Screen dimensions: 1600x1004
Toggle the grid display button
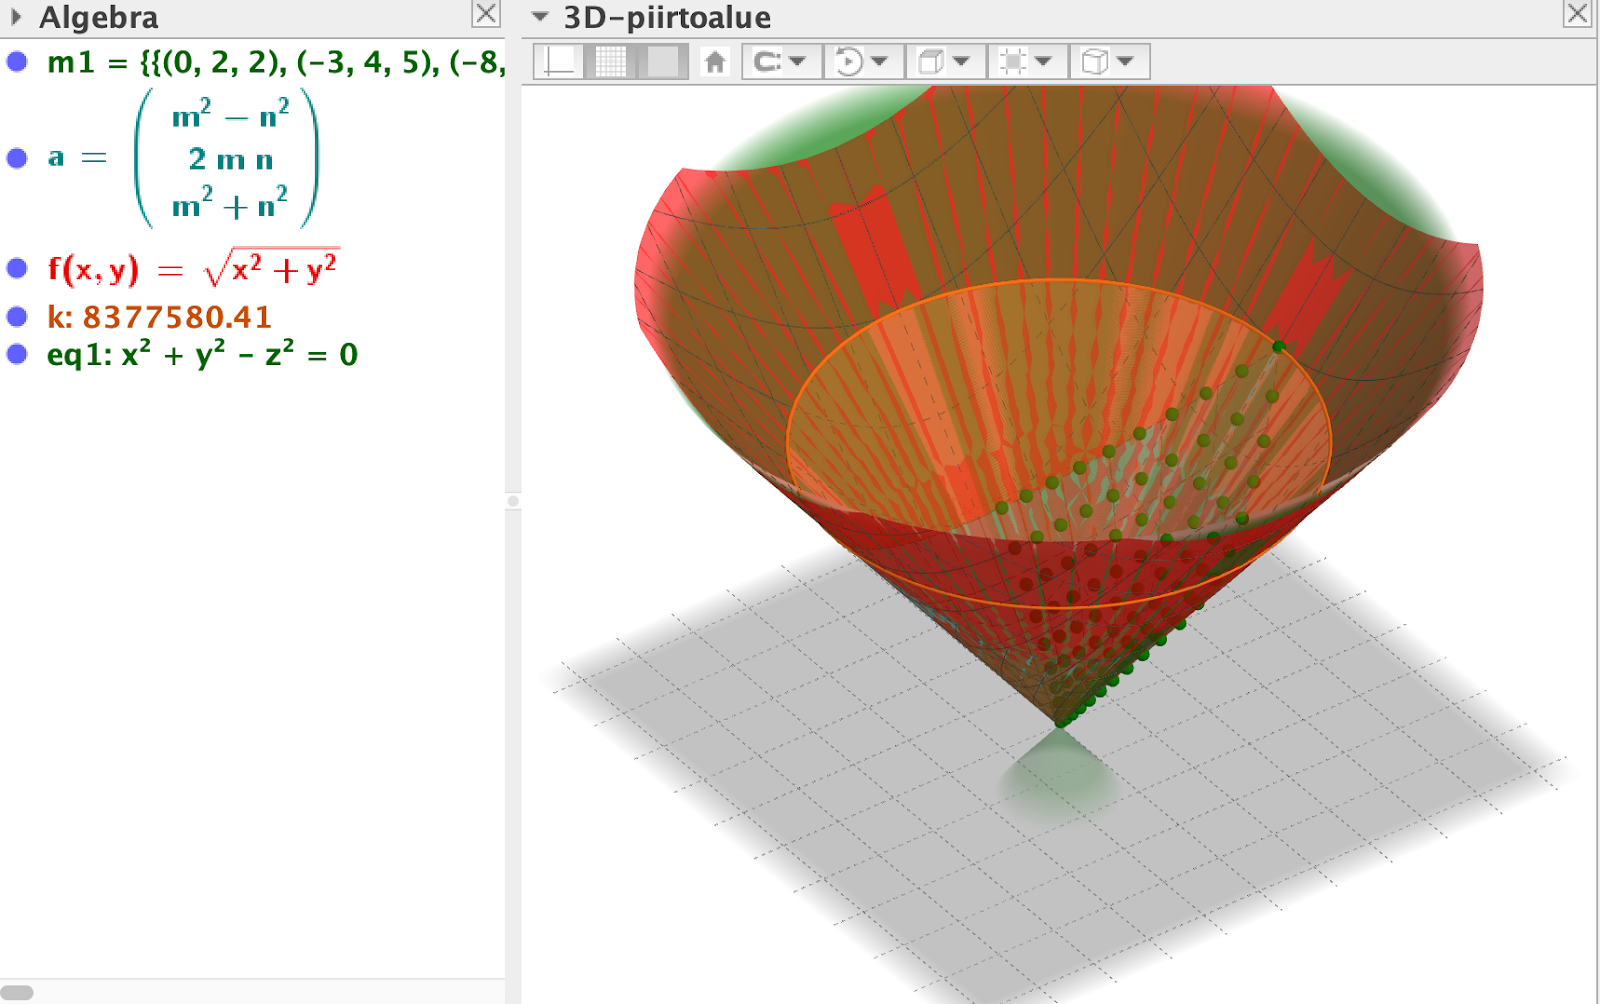tap(611, 62)
